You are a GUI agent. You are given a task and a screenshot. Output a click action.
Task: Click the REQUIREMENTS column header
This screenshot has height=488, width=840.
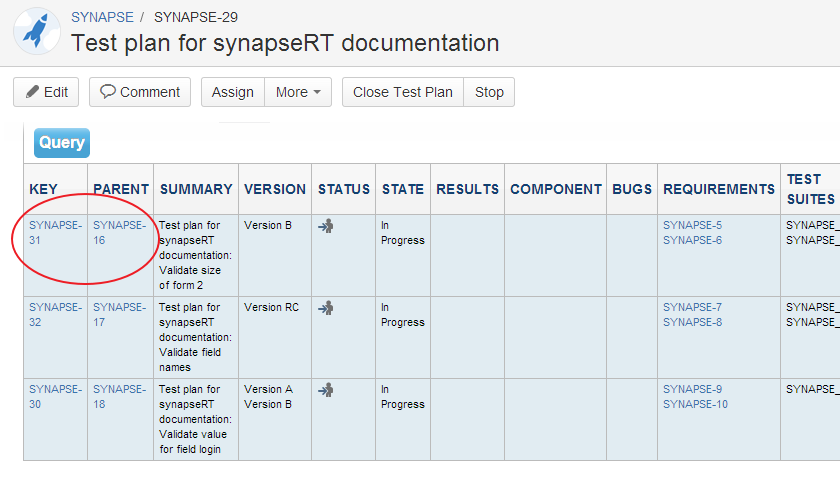pyautogui.click(x=719, y=189)
